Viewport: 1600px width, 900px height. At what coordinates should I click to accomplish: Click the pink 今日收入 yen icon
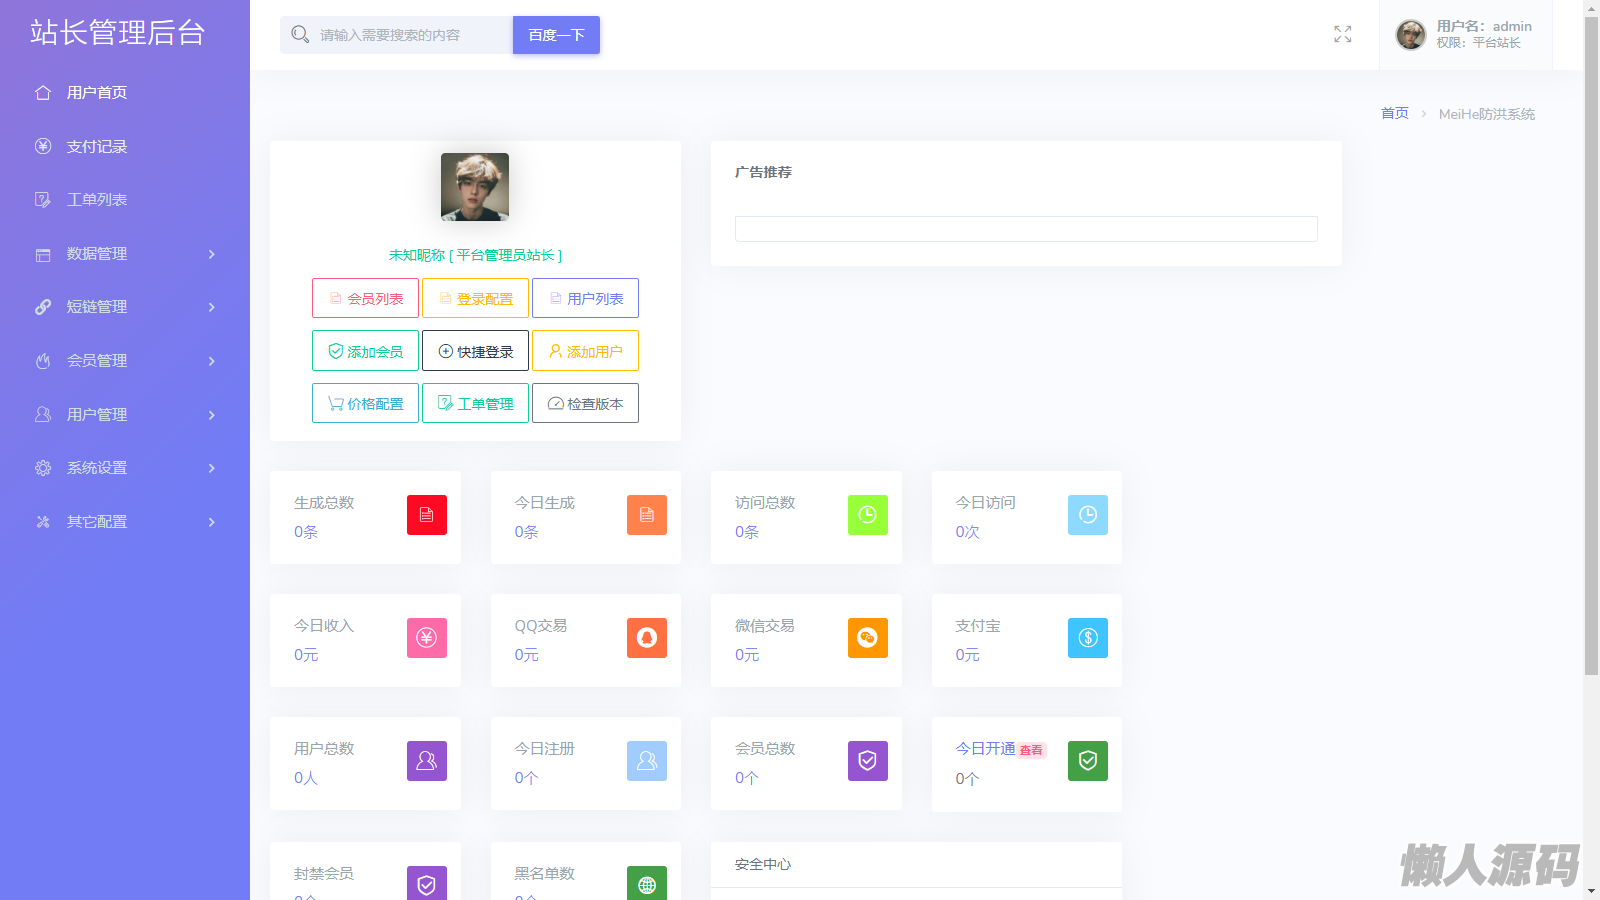(427, 638)
